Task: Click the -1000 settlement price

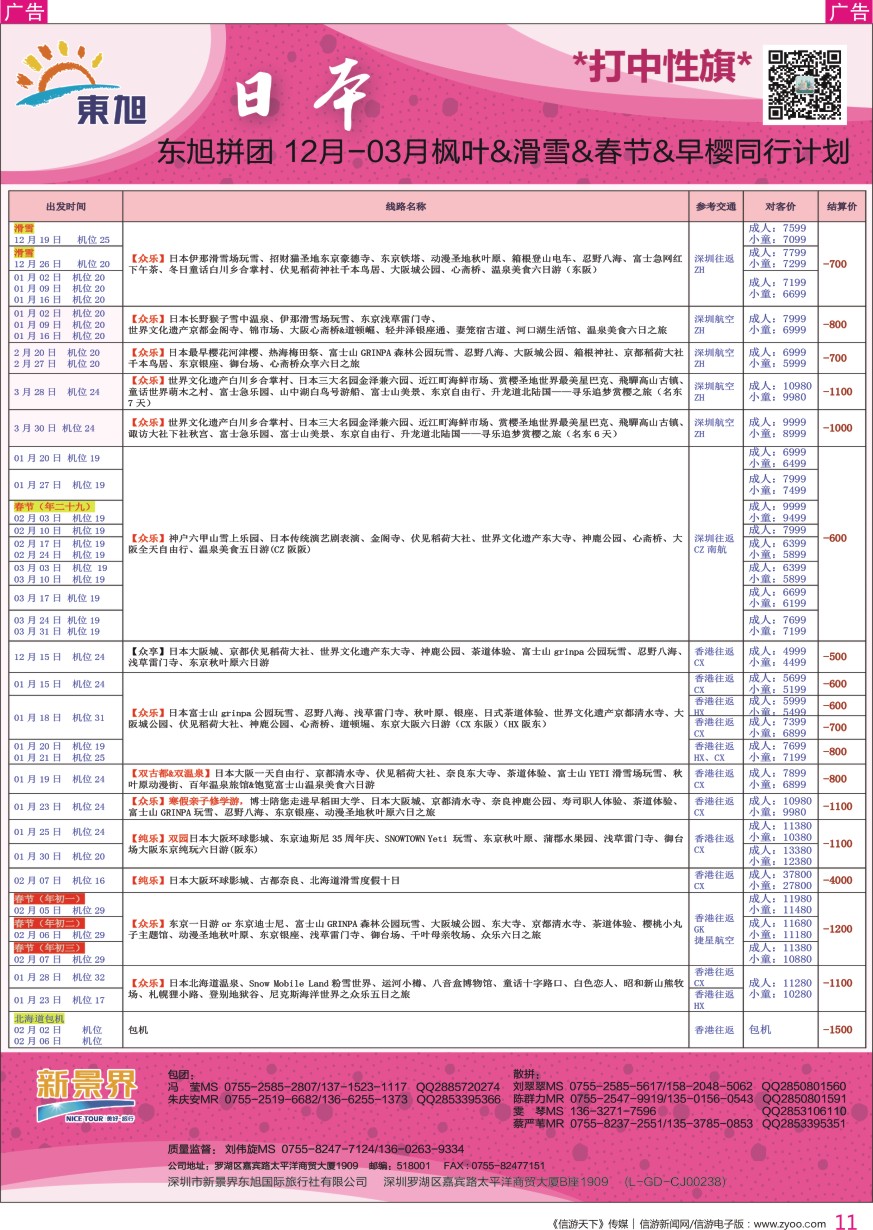Action: (838, 428)
